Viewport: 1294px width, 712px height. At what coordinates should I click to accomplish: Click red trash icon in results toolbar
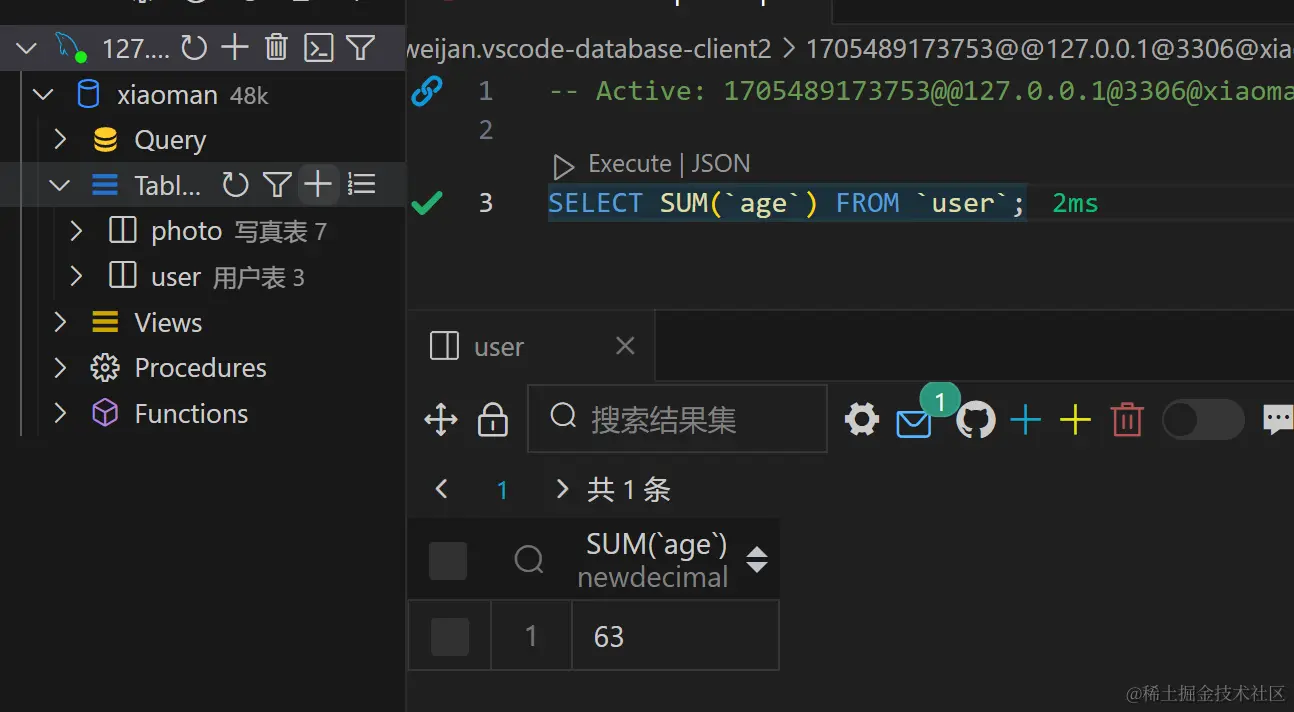point(1127,420)
